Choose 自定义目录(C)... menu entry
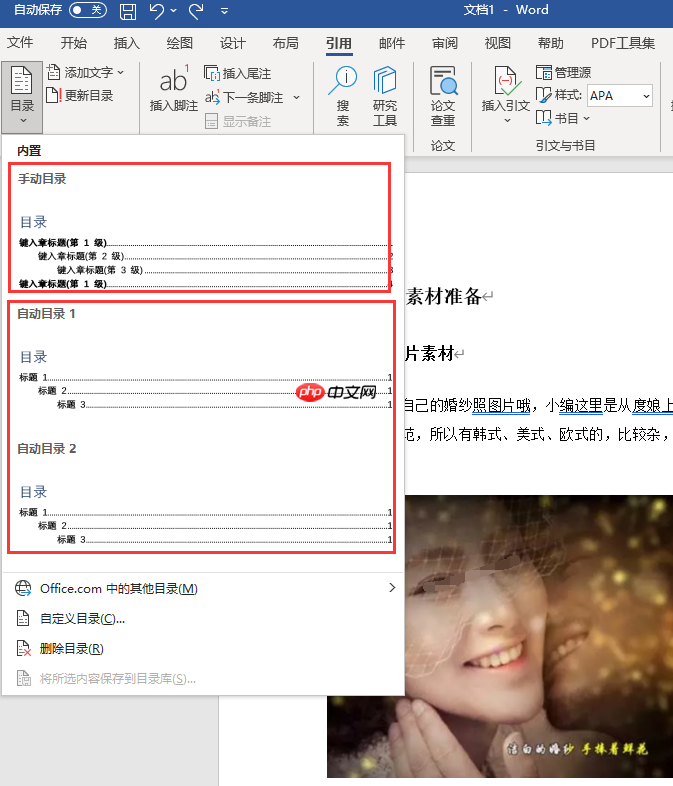The width and height of the screenshot is (673, 786). (203, 619)
